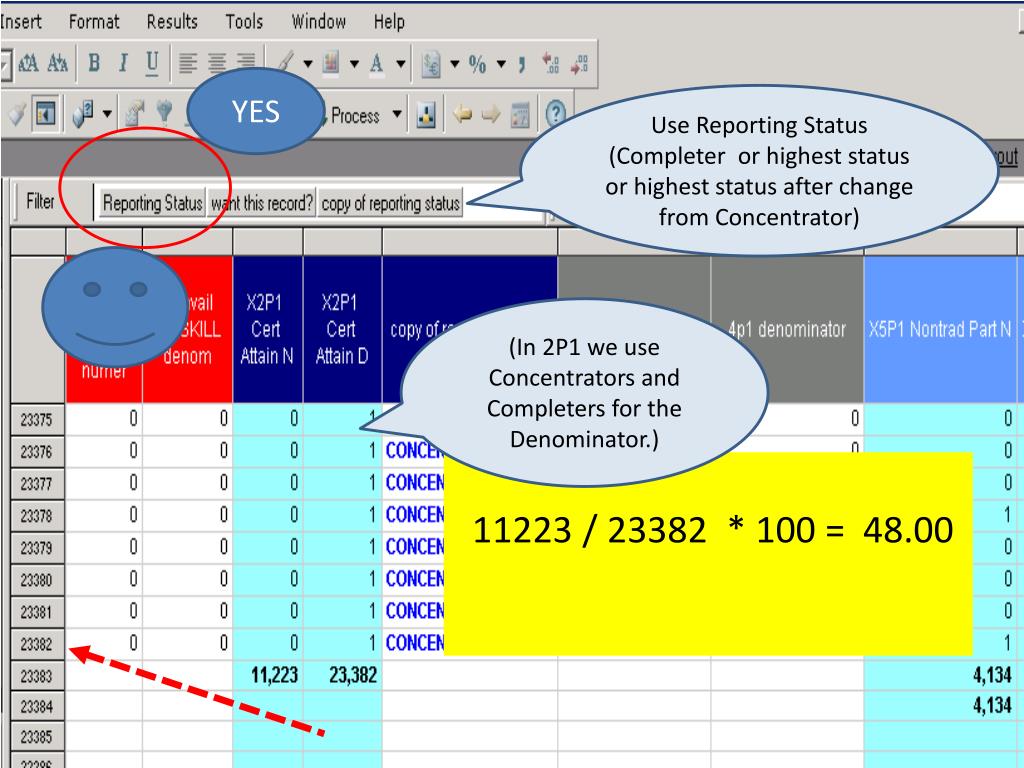Click the cube with question mark icon

(83, 114)
